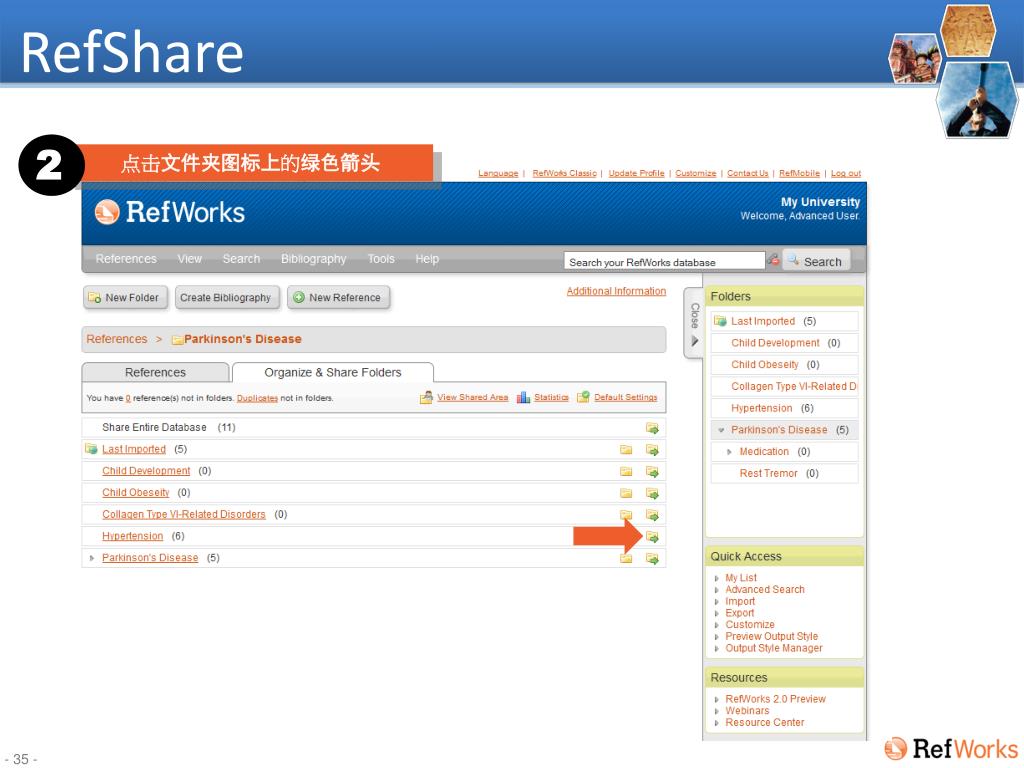The width and height of the screenshot is (1024, 768).
Task: Click the Log out link
Action: coord(846,173)
